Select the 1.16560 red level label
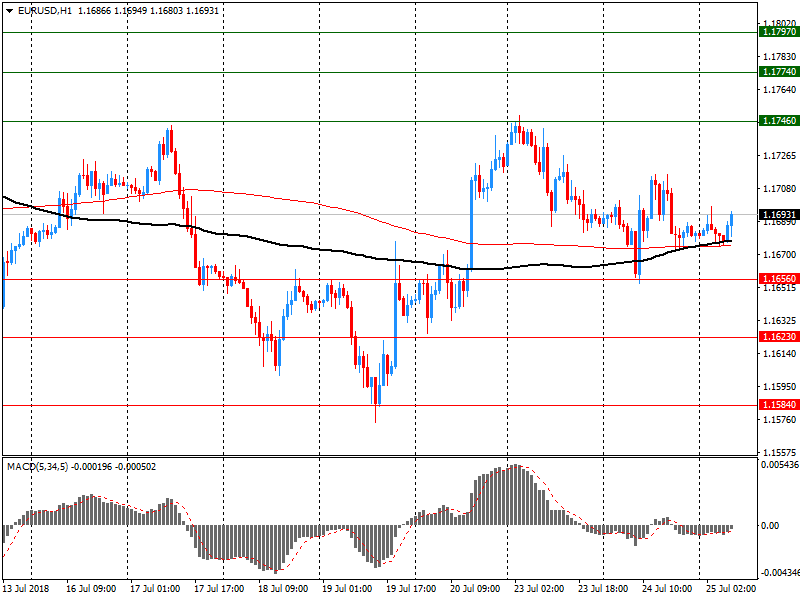This screenshot has height=600, width=800. 779,279
